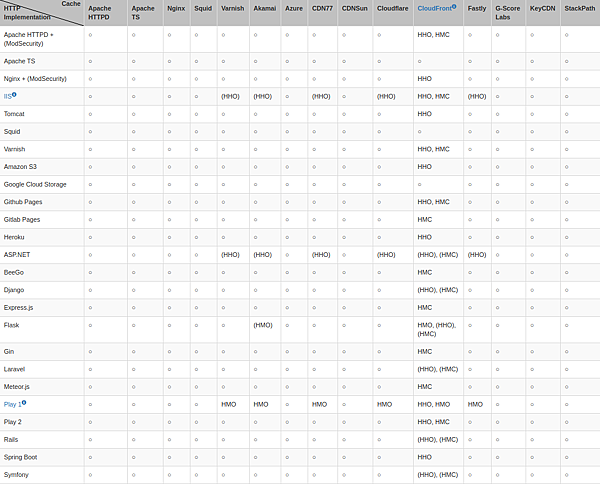Click the Express.js row label
The image size is (600, 484).
[18, 308]
